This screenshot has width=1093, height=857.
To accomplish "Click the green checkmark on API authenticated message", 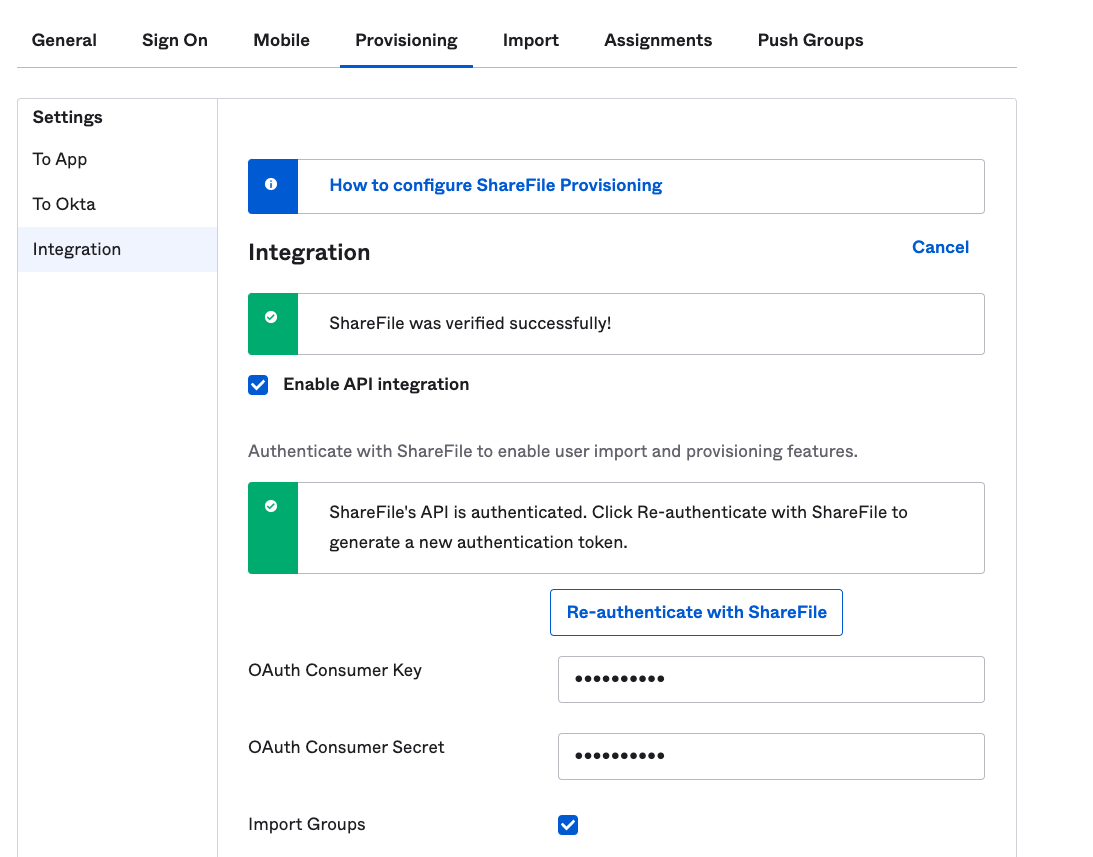I will pyautogui.click(x=272, y=505).
